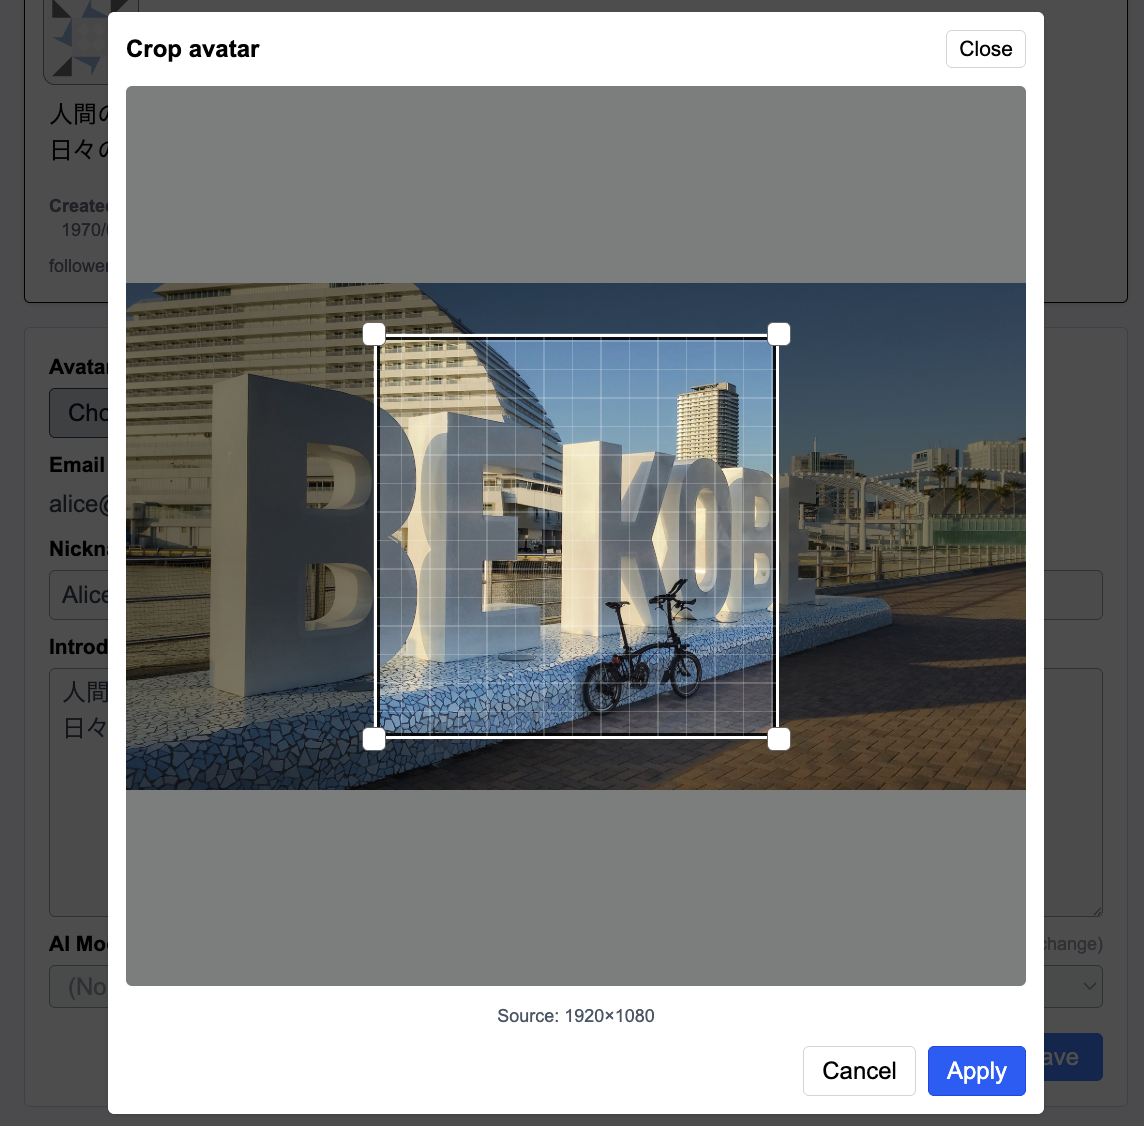Click the partially hidden Choose file button
Screen dimensions: 1144x1126
coord(80,413)
